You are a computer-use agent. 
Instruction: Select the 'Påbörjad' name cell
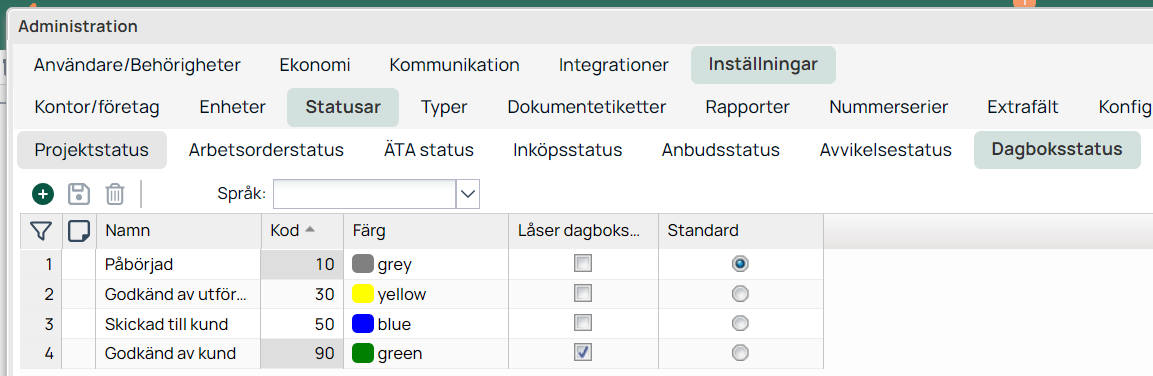click(x=179, y=264)
